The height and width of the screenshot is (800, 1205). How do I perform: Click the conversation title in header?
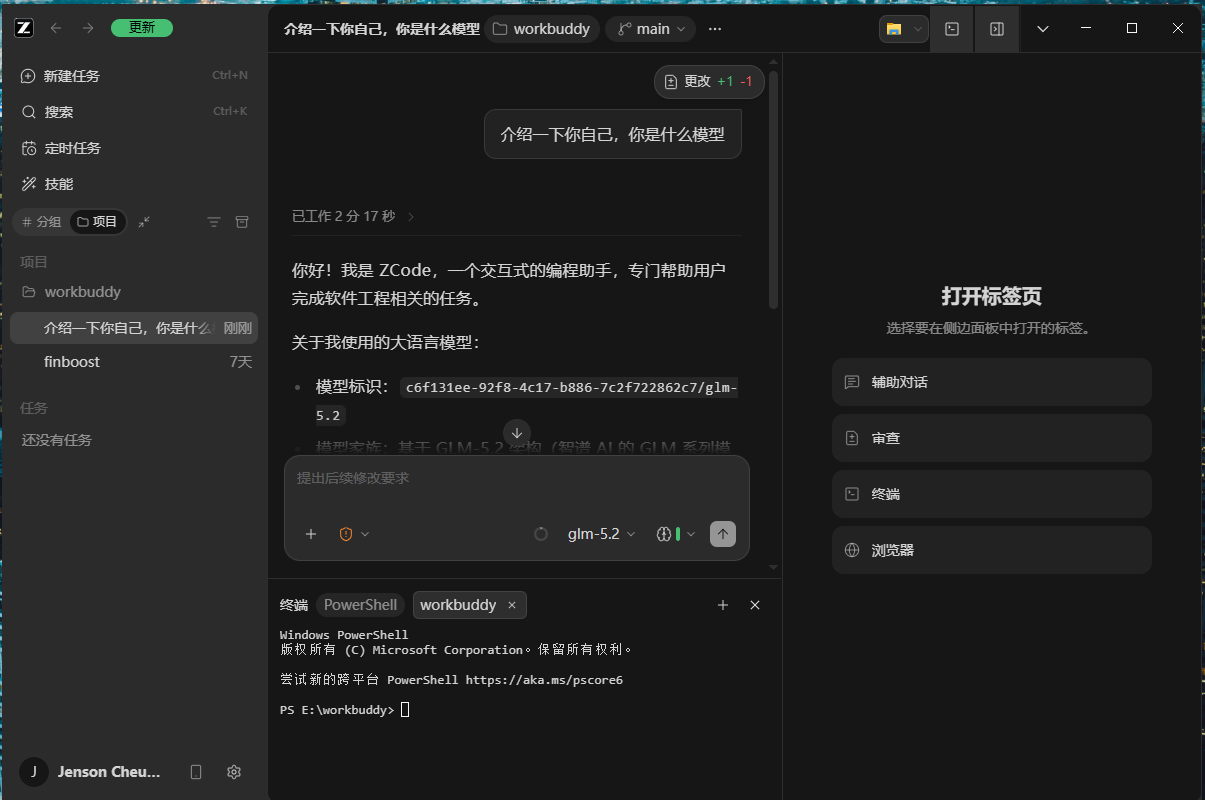pos(380,29)
